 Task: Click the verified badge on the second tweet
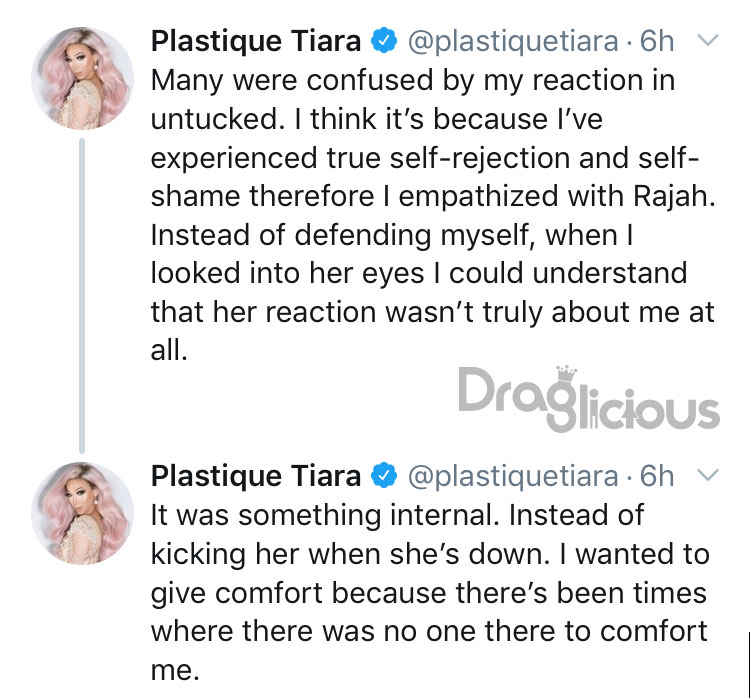coord(385,476)
